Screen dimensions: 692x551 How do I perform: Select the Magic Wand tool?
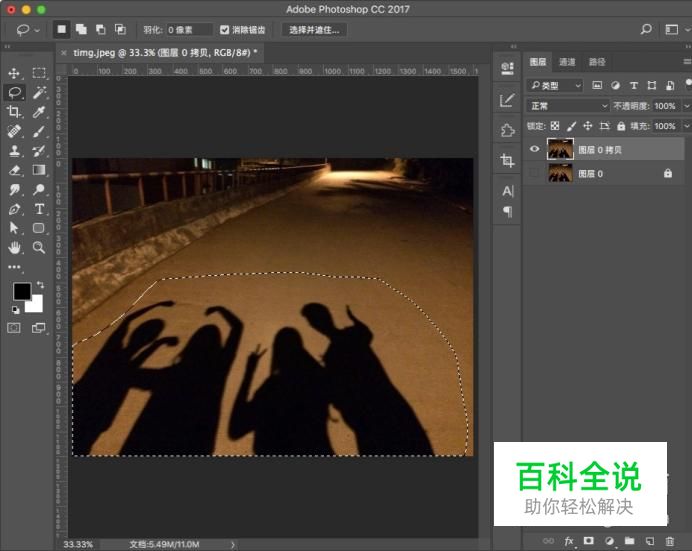(39, 92)
